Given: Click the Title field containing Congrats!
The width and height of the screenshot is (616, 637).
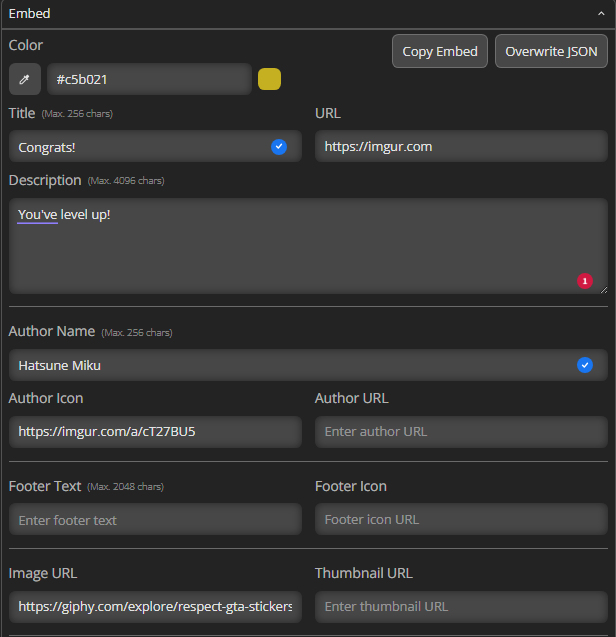Looking at the screenshot, I should pos(140,147).
